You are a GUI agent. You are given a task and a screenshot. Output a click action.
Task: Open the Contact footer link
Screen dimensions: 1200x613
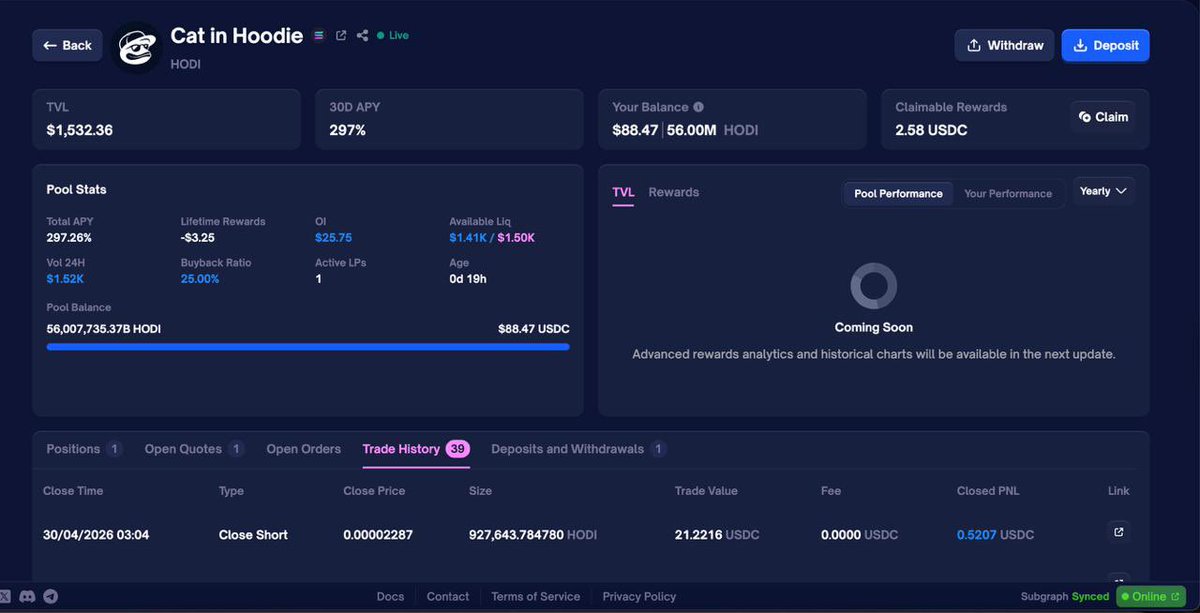coord(448,596)
